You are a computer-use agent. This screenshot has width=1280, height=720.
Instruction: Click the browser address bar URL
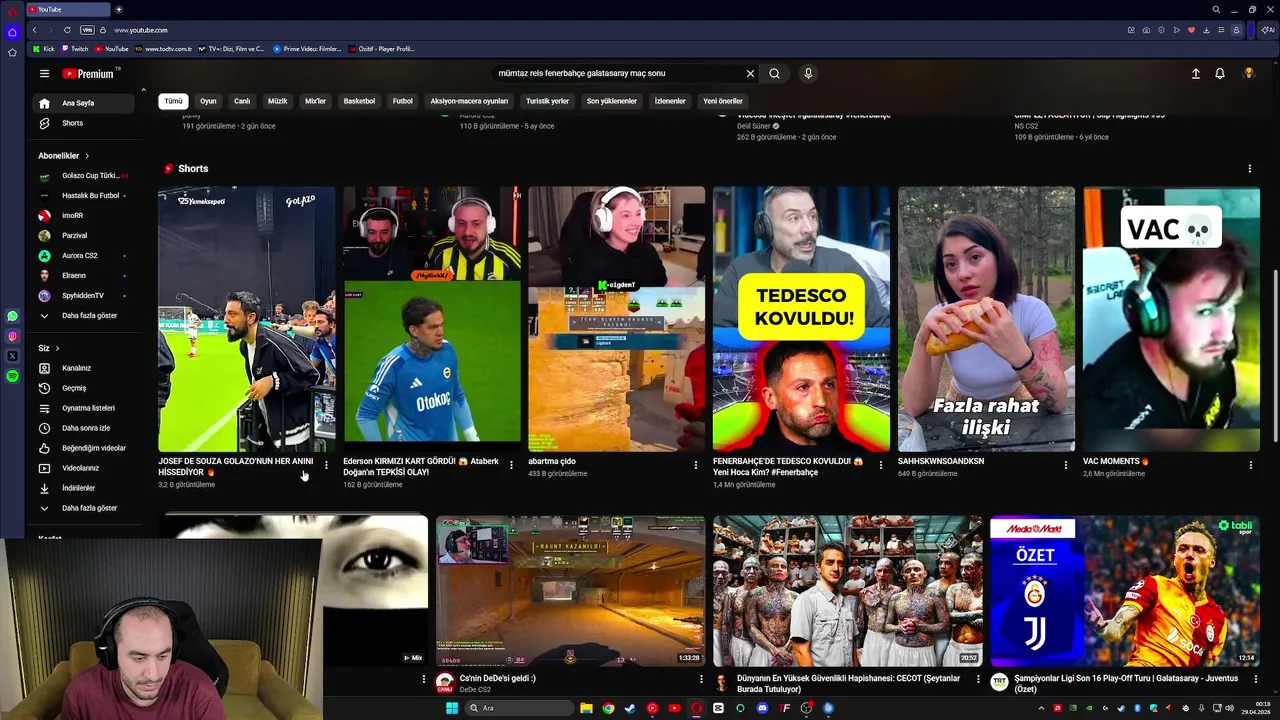(x=141, y=30)
